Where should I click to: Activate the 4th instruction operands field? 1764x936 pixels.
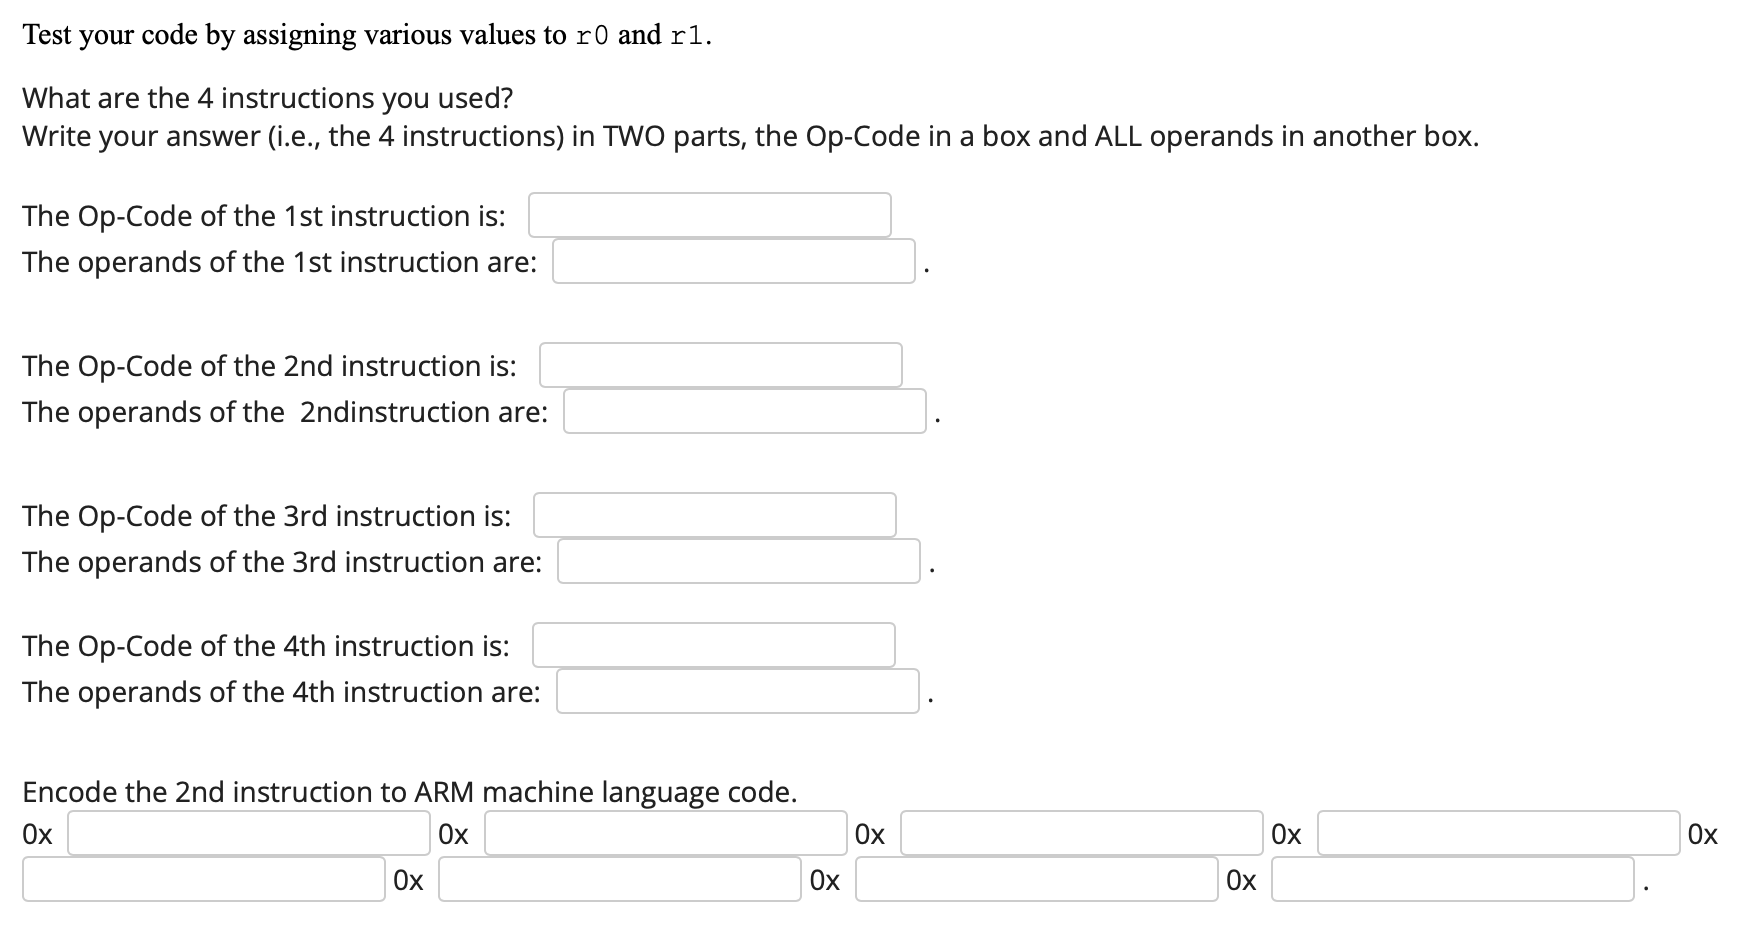(737, 691)
